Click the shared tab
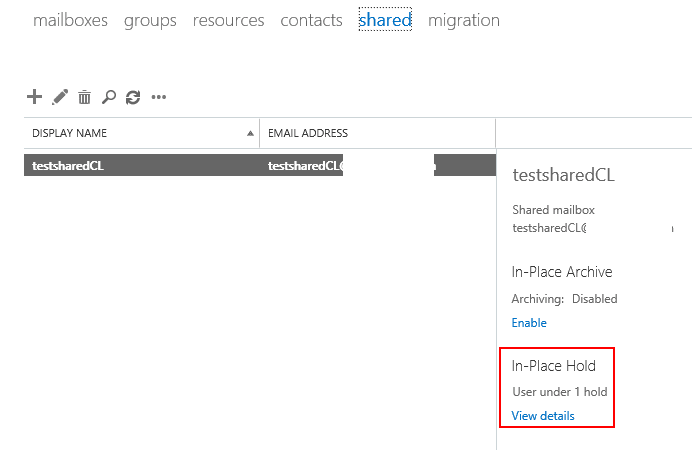This screenshot has height=450, width=692. pyautogui.click(x=385, y=20)
